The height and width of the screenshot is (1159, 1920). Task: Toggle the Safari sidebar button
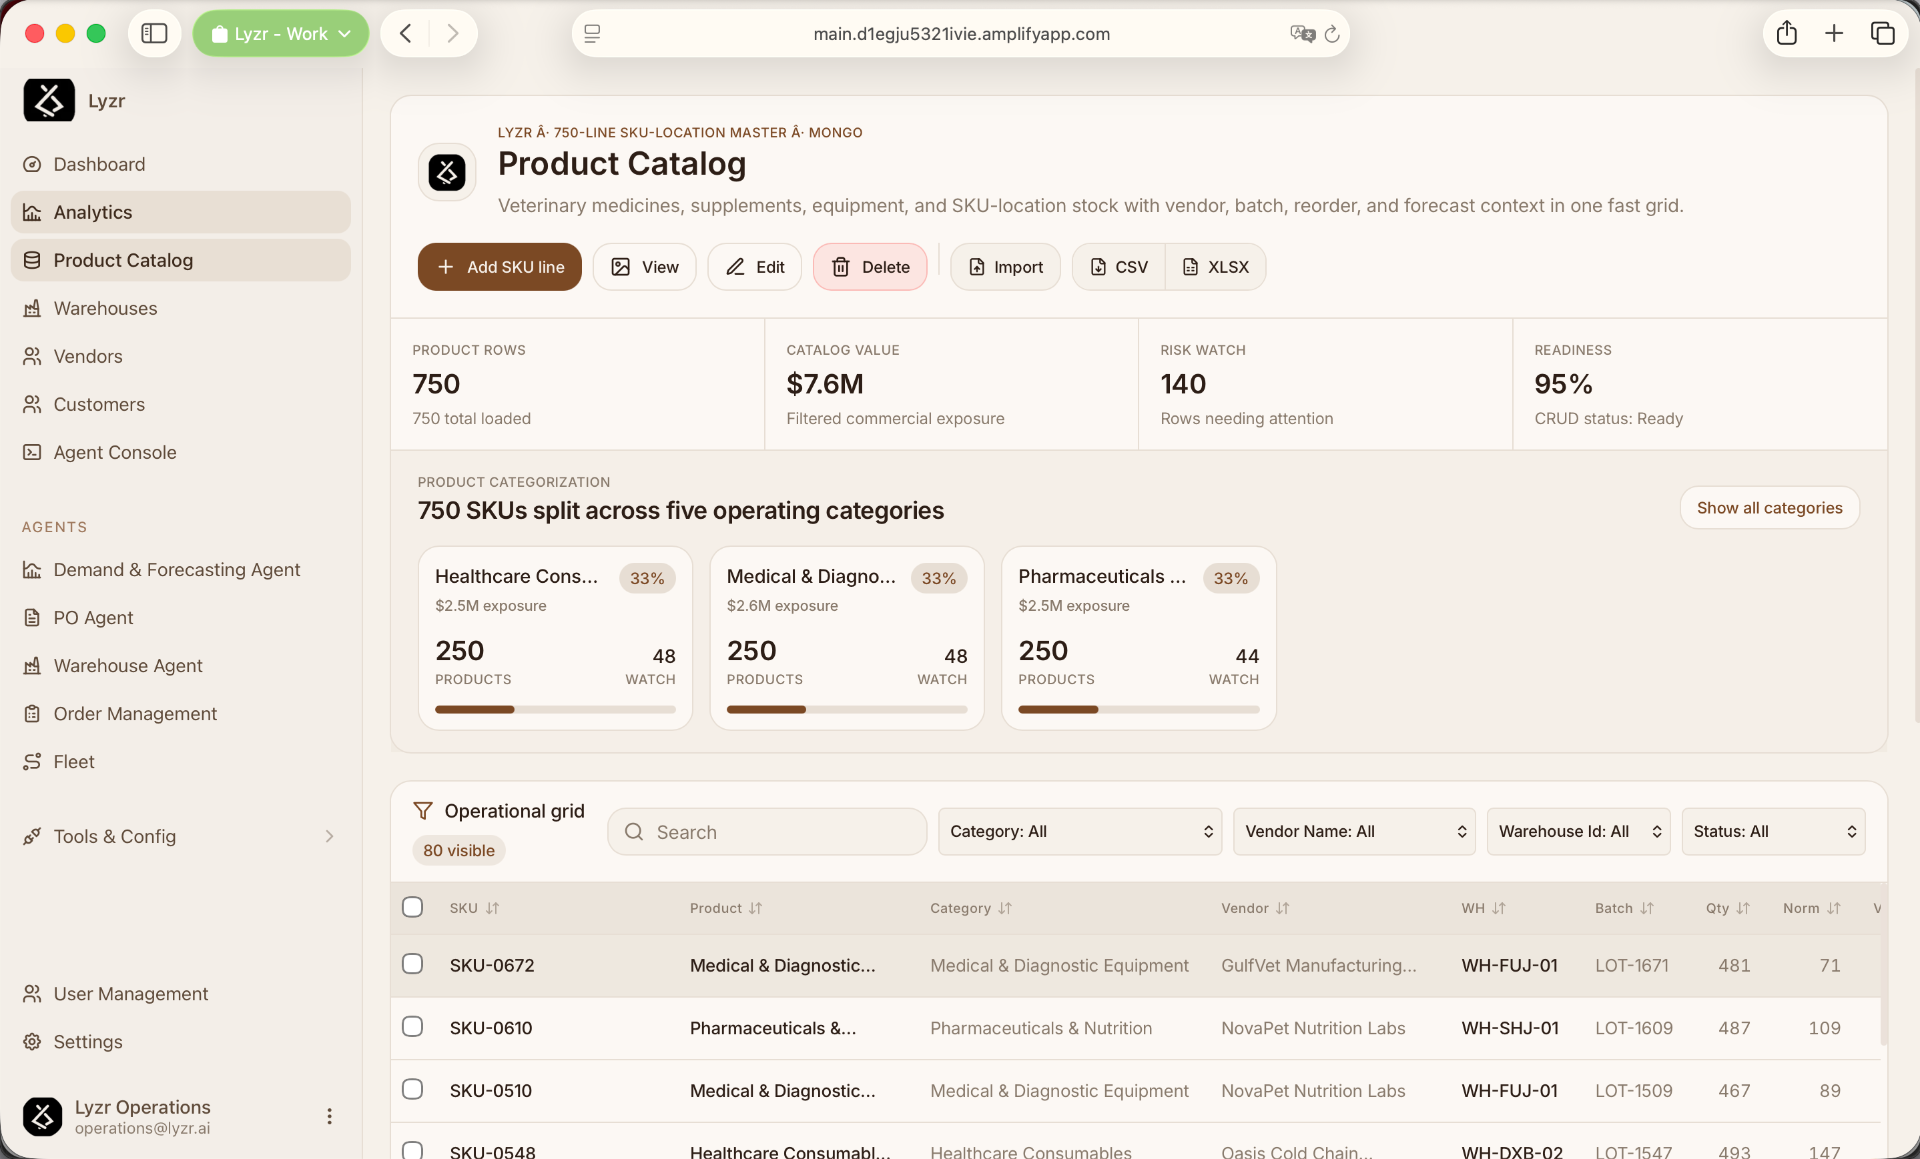(x=154, y=34)
